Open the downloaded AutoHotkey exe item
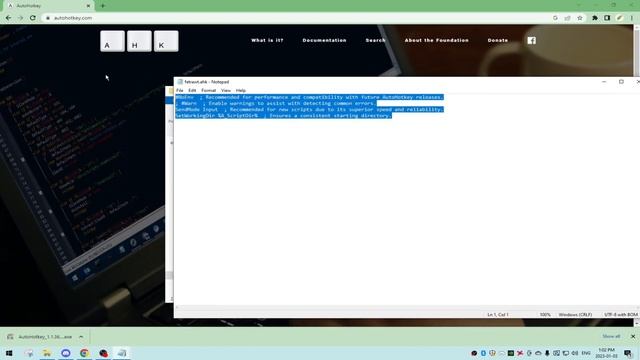This screenshot has height=360, width=640. [x=40, y=337]
